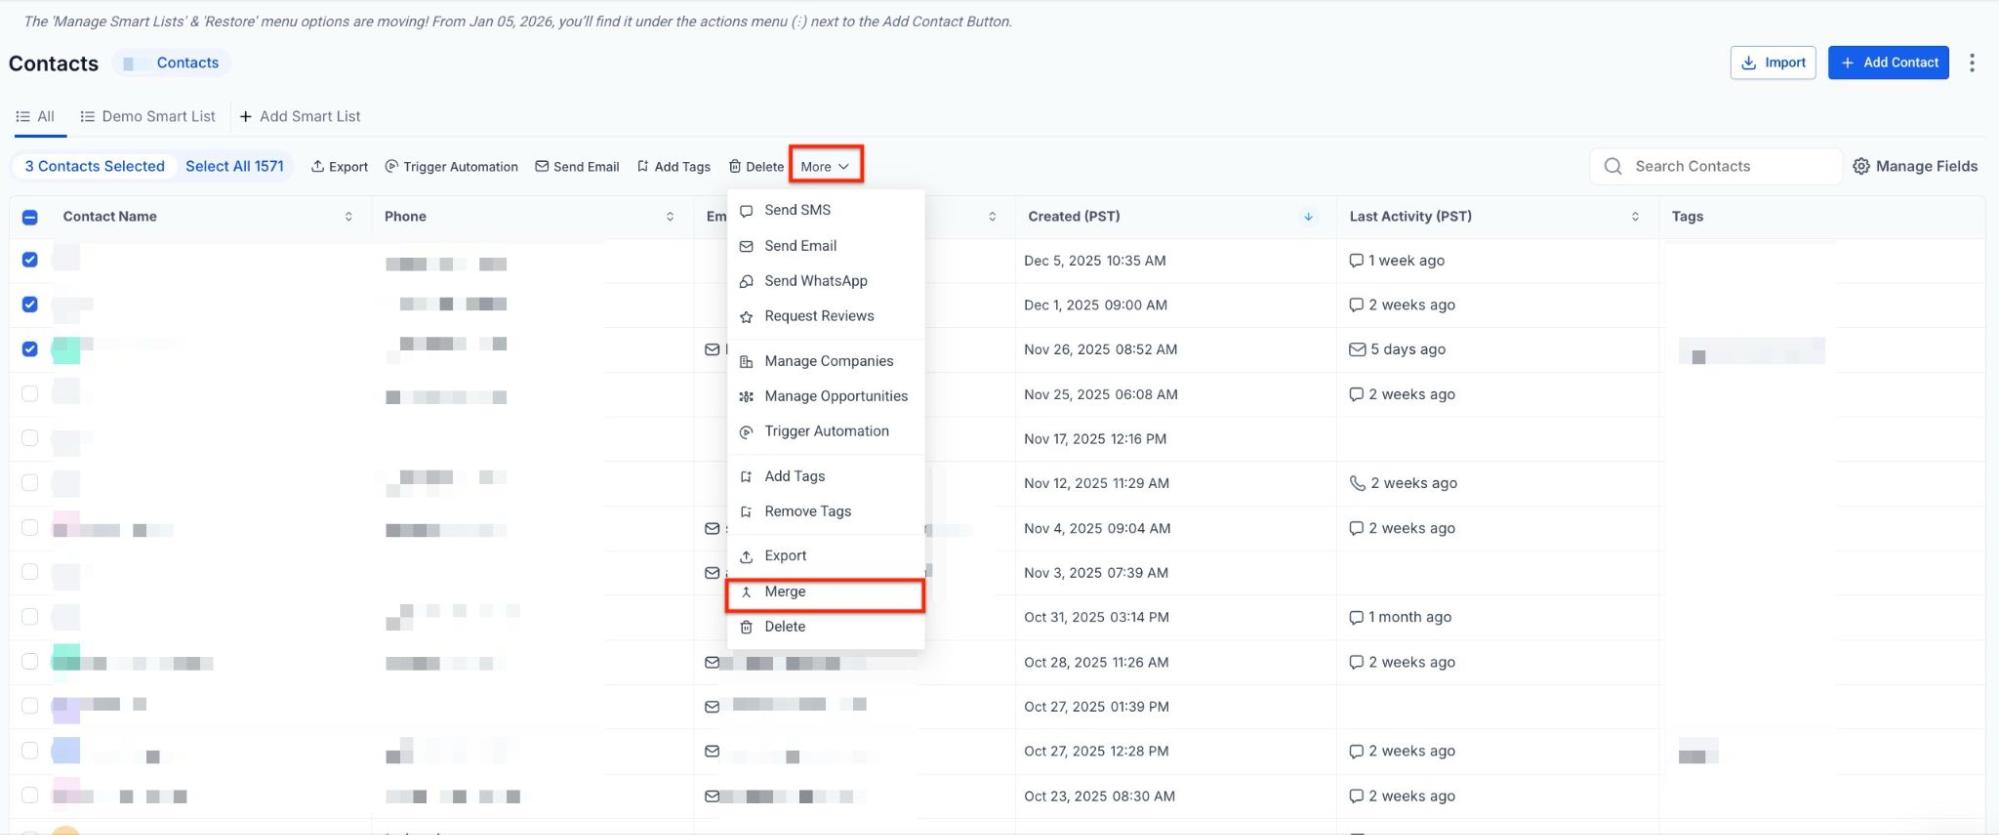Merge the selected contacts via menu

click(825, 592)
